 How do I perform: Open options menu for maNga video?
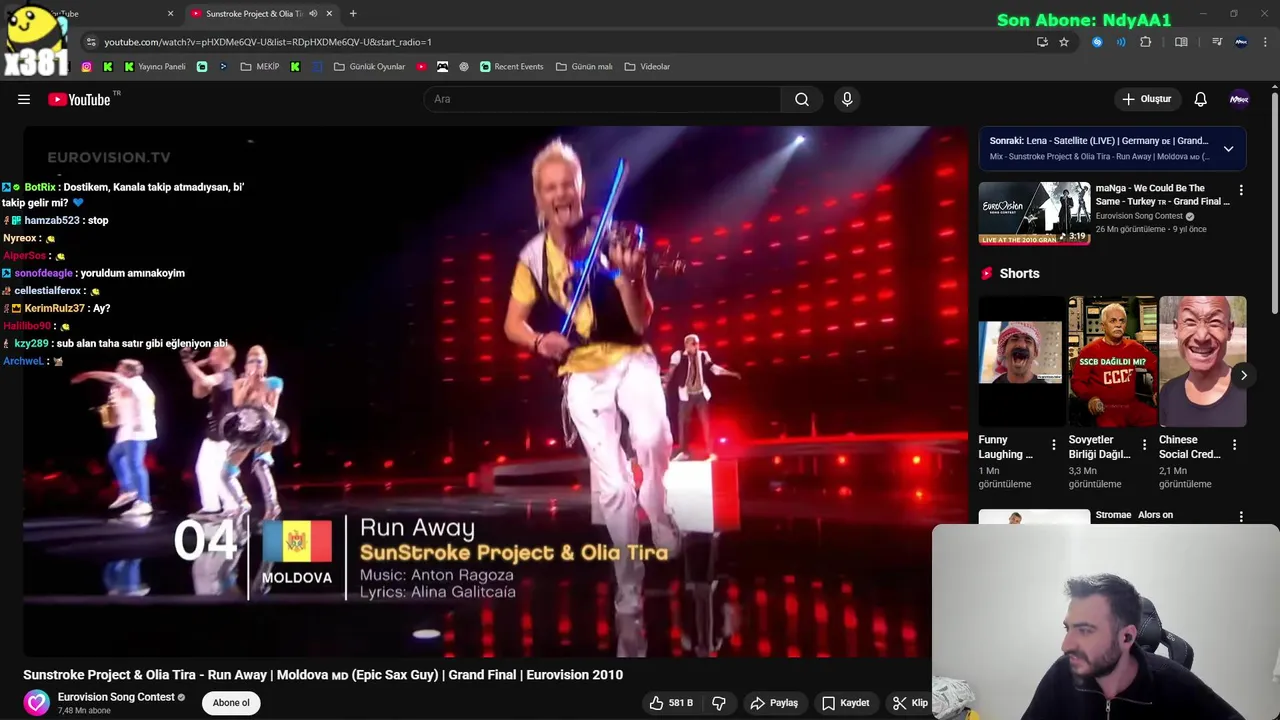click(x=1241, y=190)
